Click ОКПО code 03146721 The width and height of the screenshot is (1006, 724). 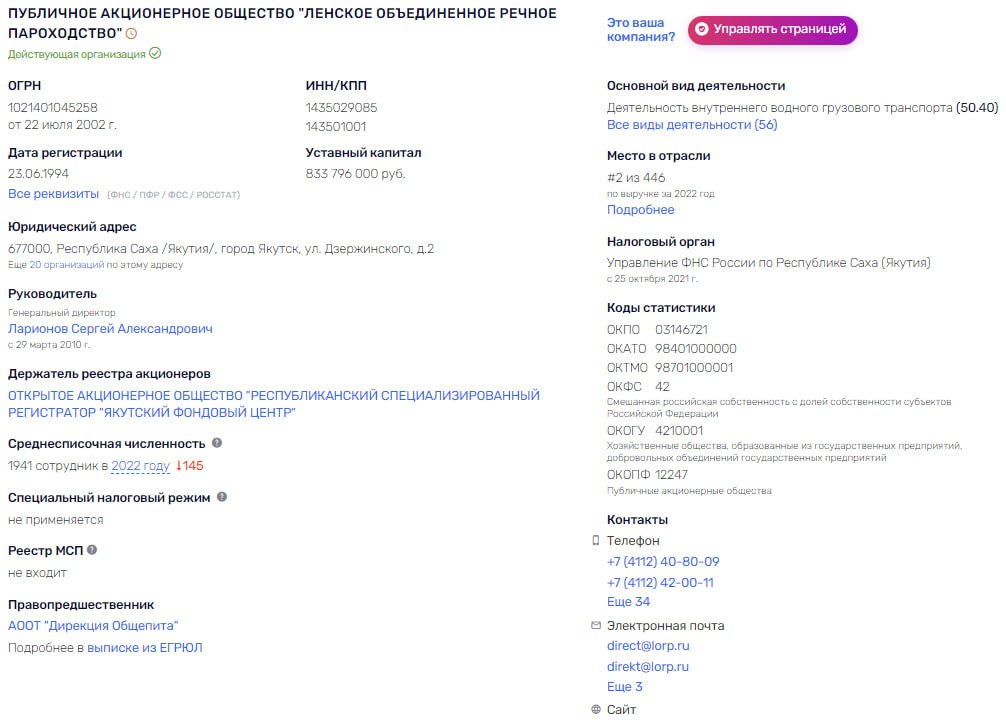681,330
